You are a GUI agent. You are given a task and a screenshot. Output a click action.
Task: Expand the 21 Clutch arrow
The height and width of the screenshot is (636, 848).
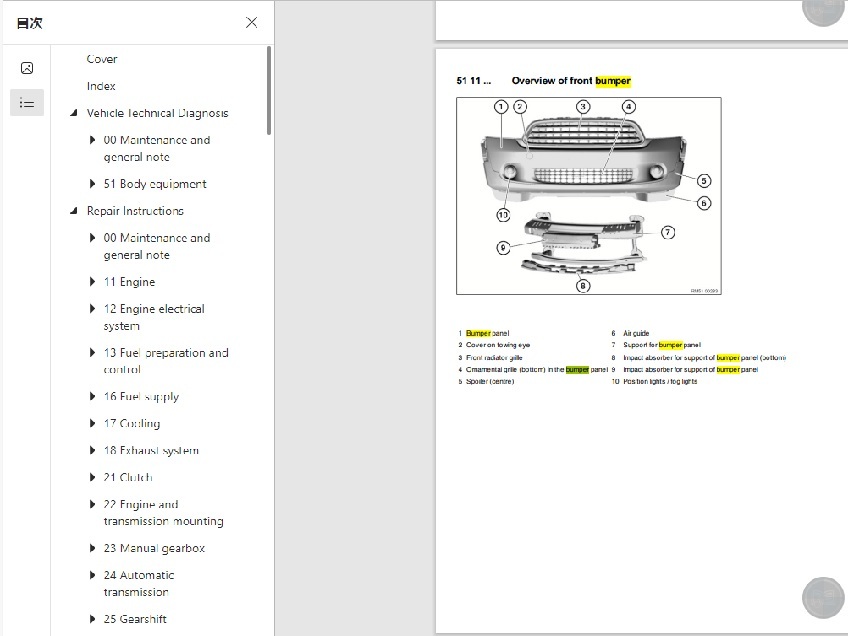tap(92, 478)
